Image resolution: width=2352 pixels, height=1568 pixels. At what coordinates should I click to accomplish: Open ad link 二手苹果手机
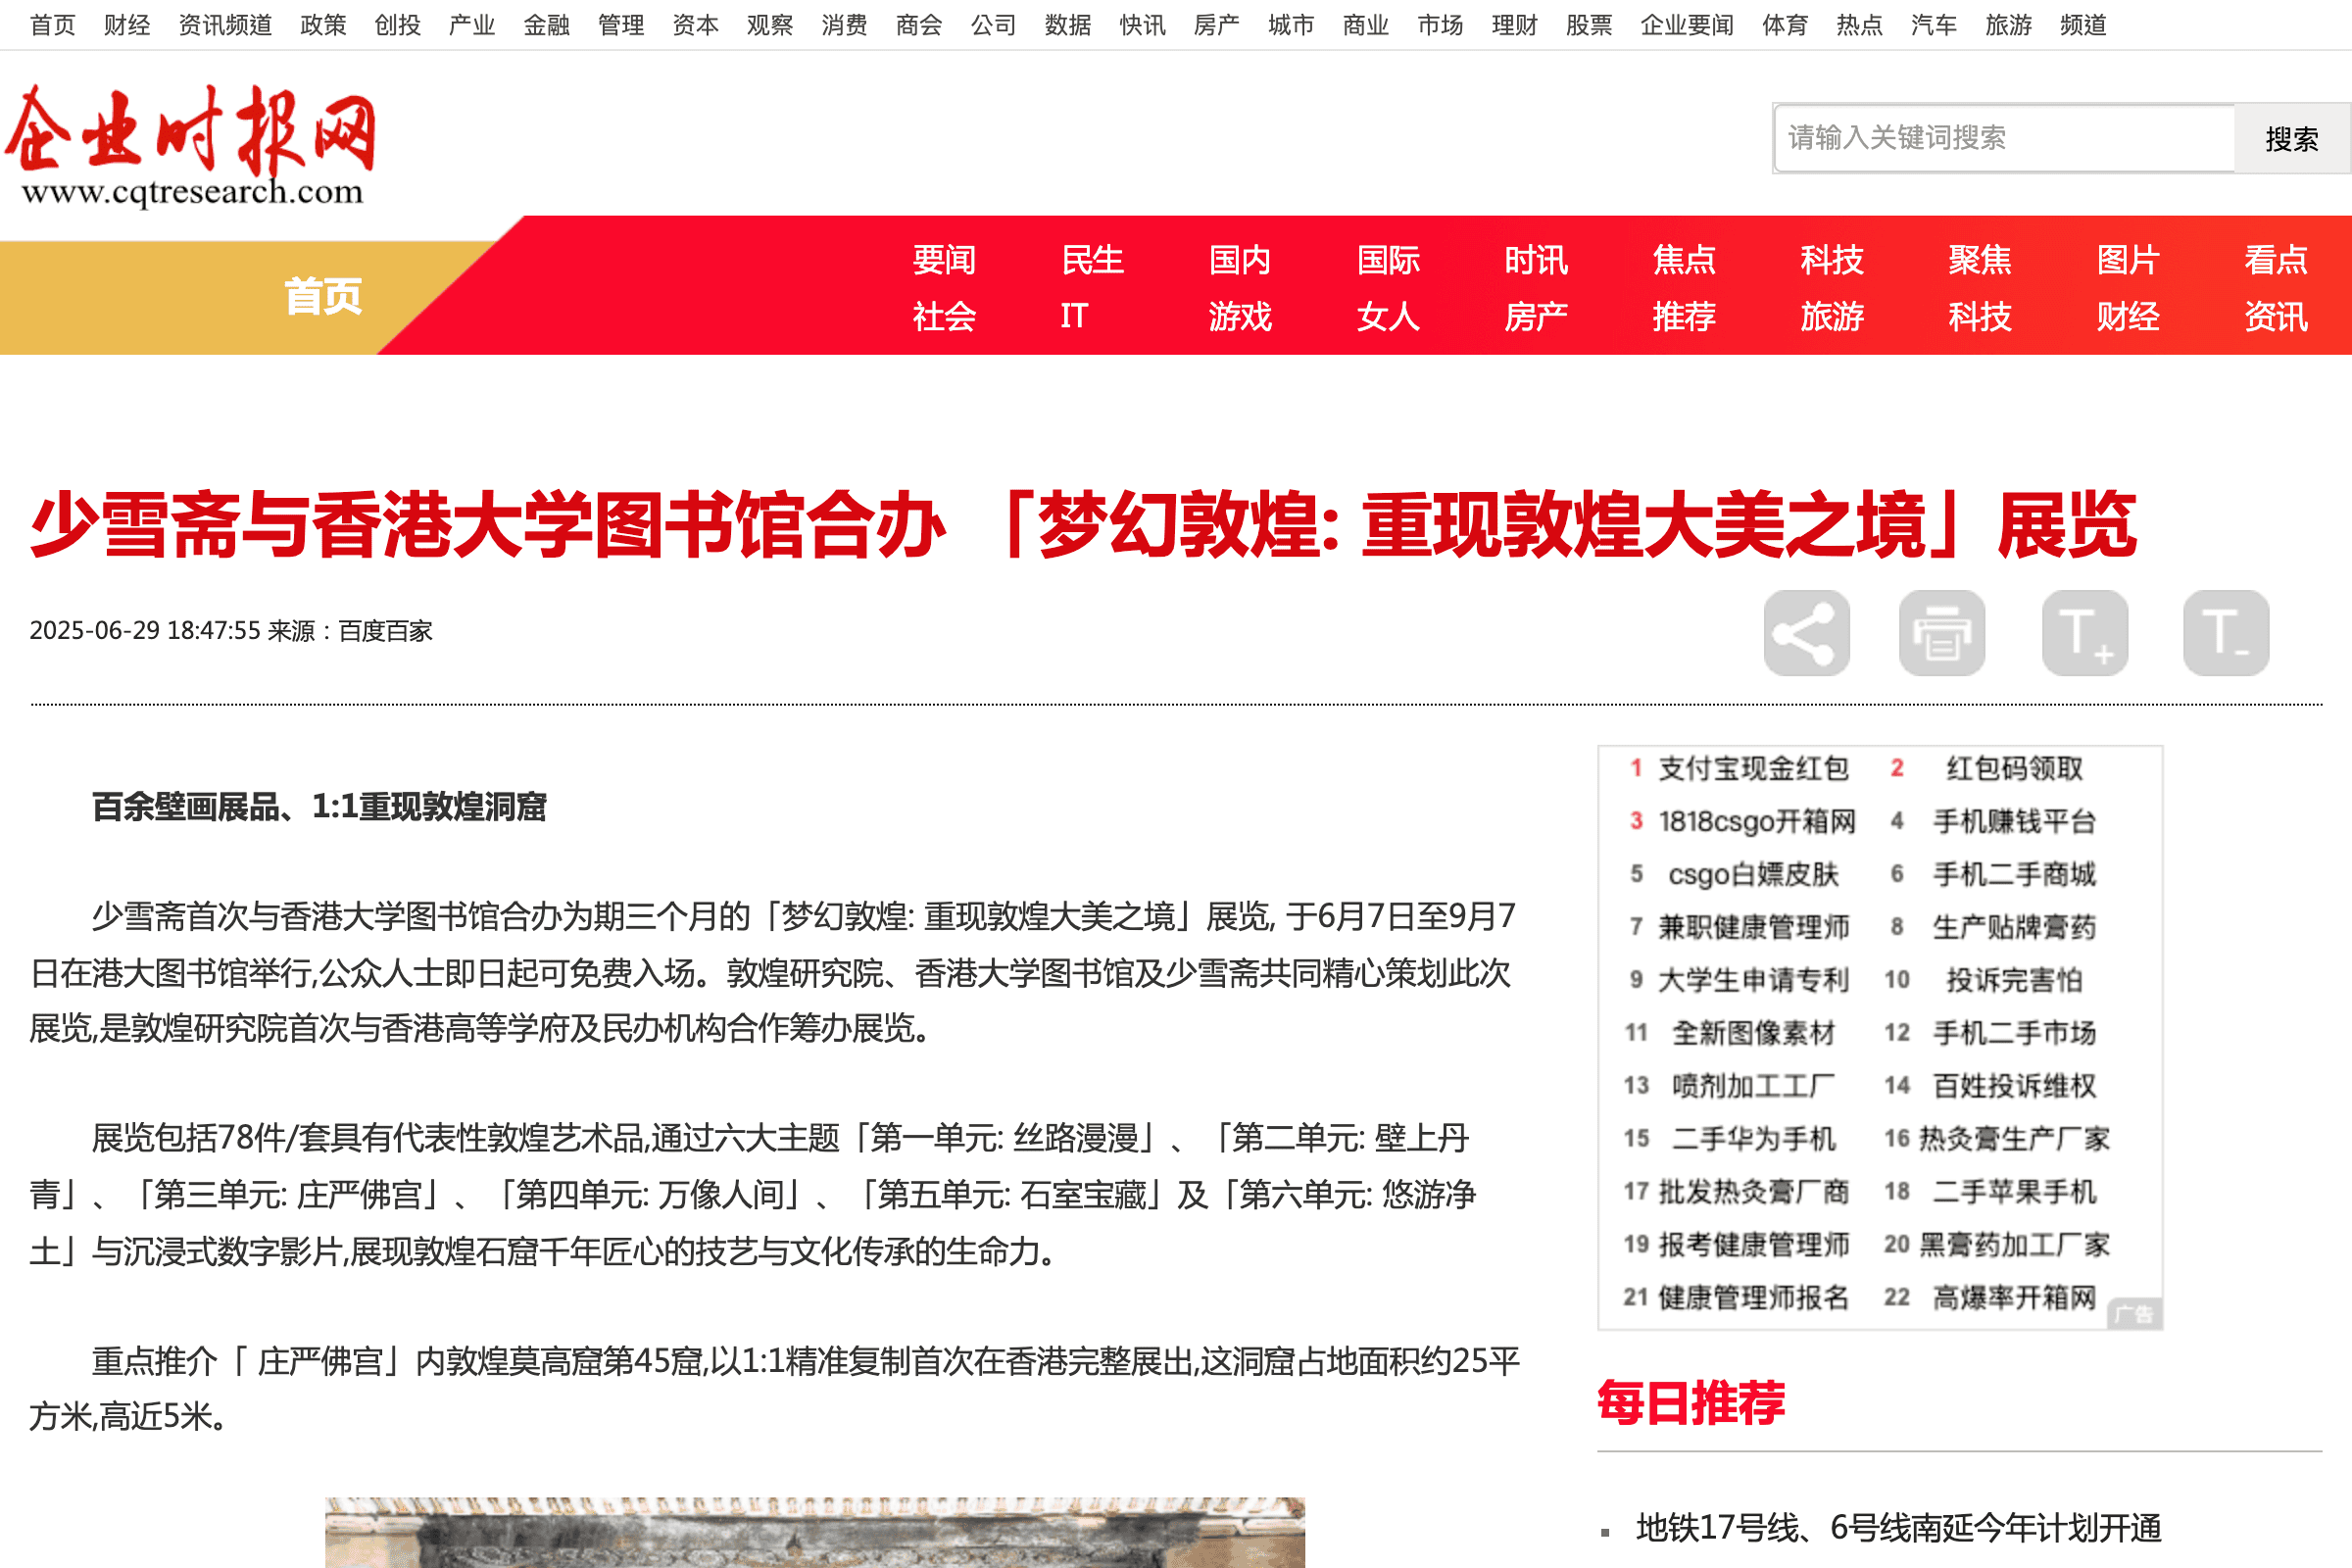point(2014,1192)
